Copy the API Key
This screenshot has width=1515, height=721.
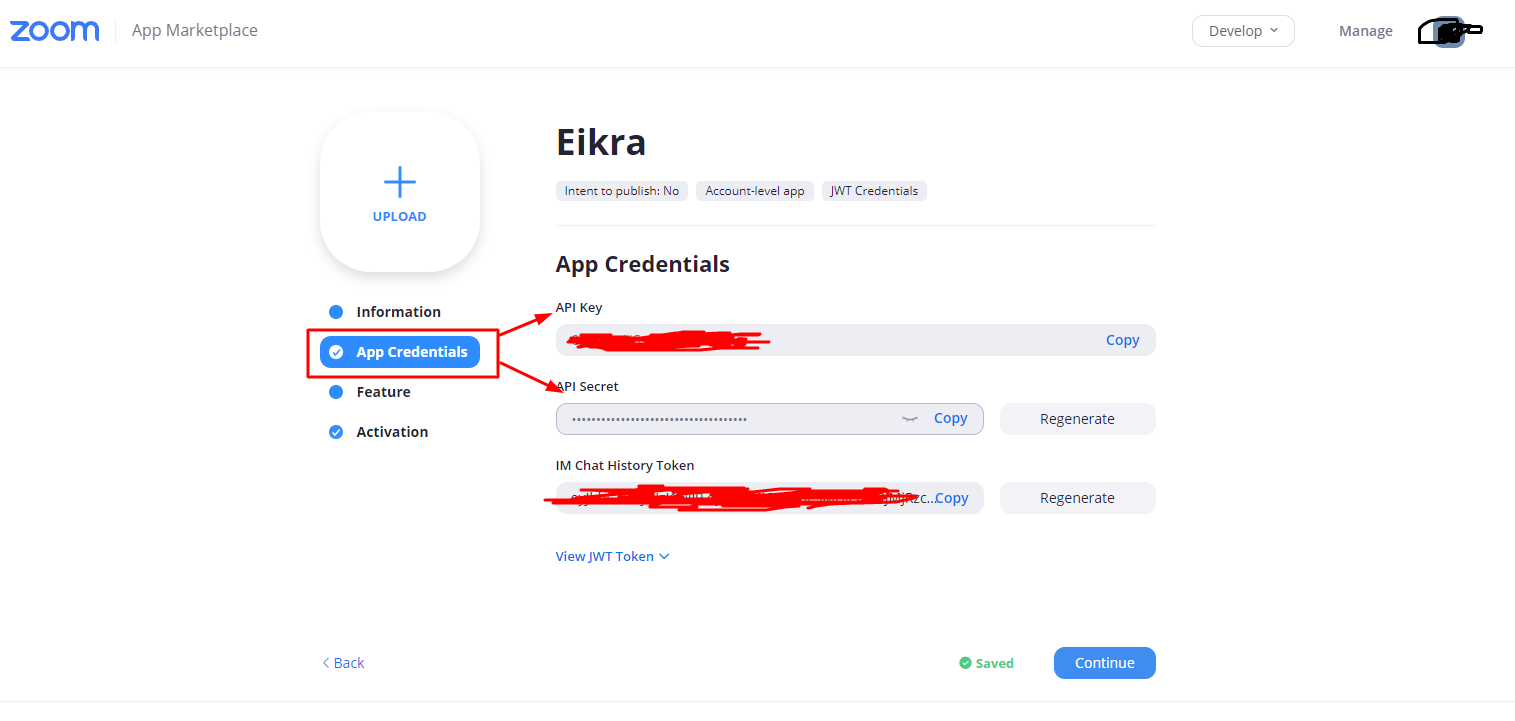coord(1122,340)
